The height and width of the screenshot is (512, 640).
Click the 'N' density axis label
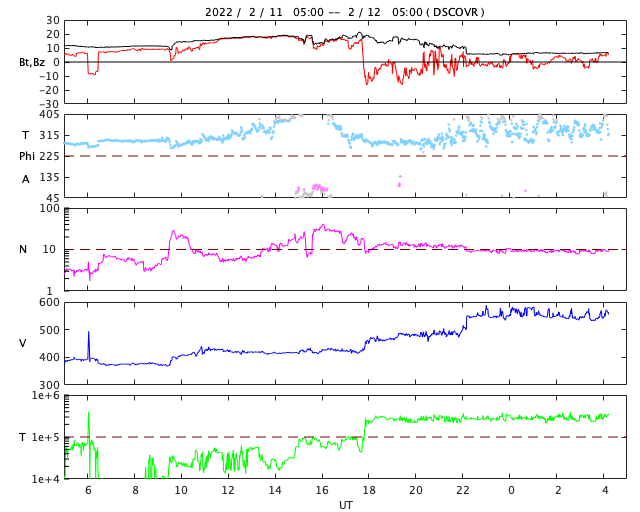click(23, 249)
